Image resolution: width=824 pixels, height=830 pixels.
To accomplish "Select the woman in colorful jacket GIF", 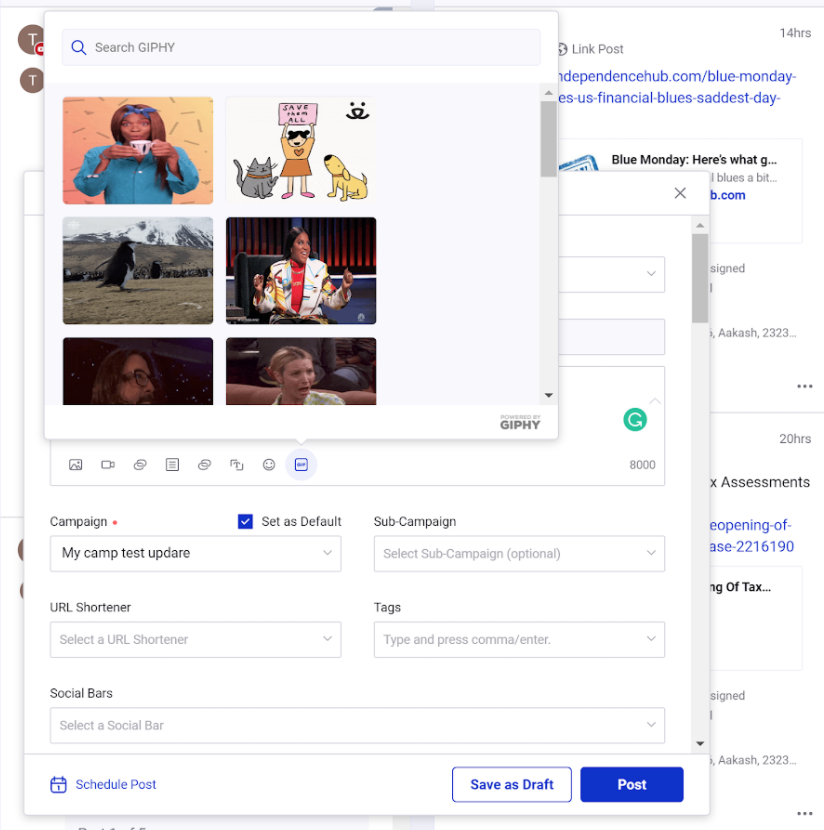I will [x=301, y=270].
